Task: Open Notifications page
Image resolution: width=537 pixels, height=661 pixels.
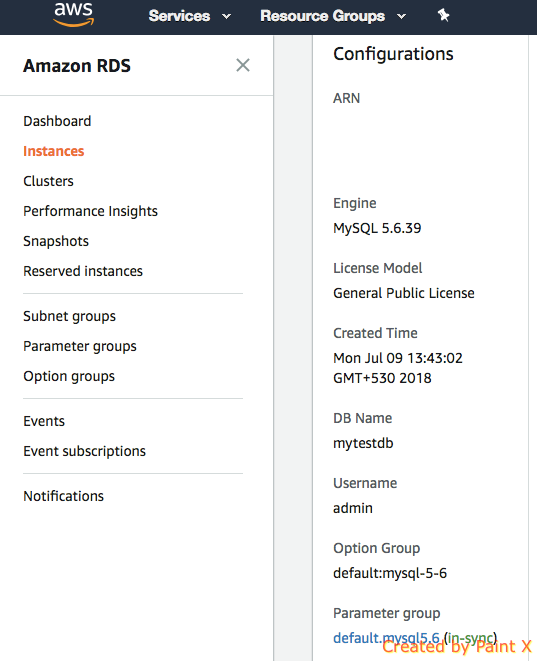Action: tap(64, 496)
